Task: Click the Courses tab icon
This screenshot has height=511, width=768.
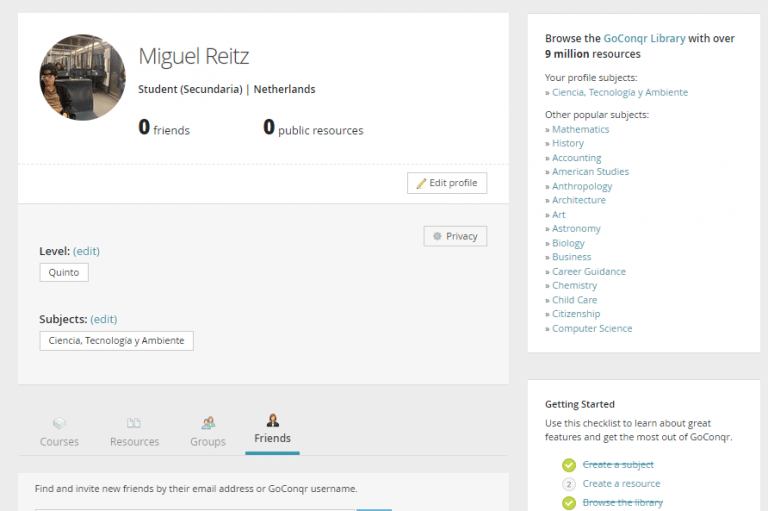Action: [60, 423]
